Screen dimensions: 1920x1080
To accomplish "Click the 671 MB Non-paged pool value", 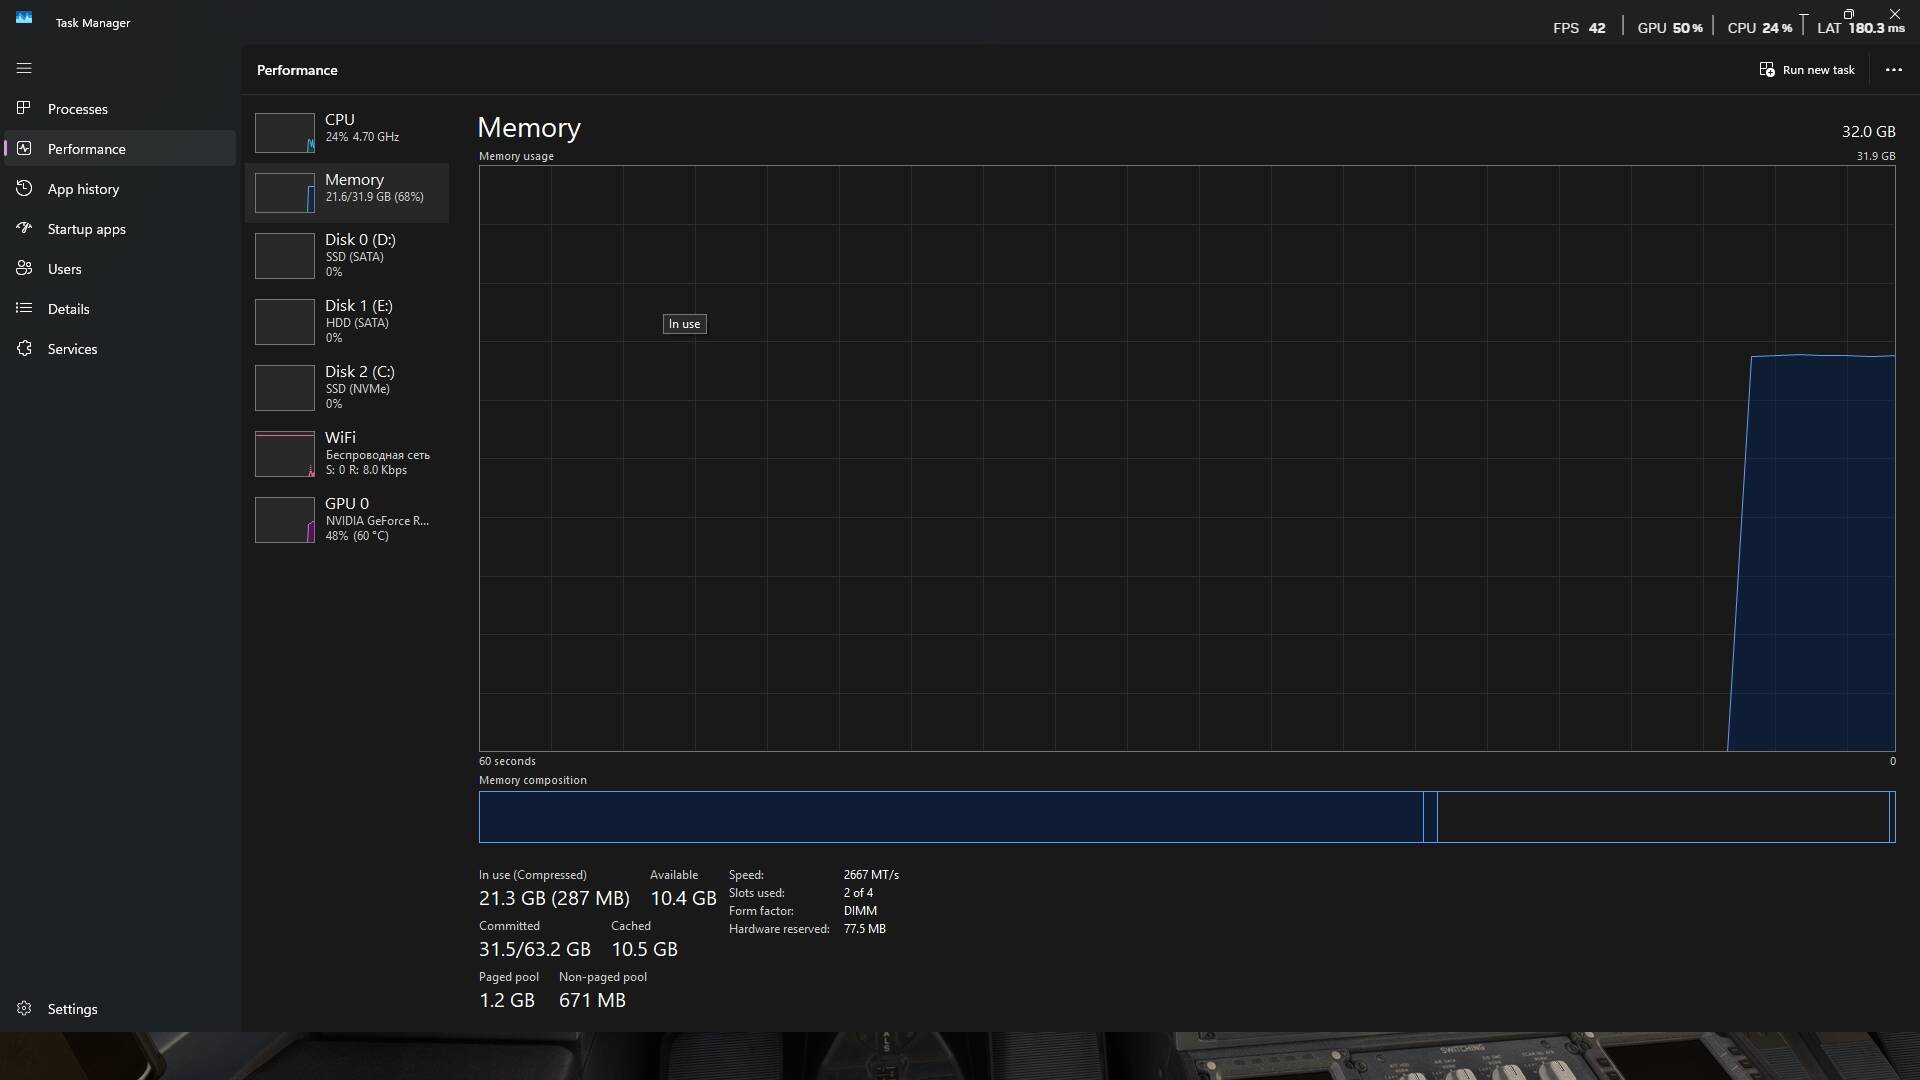I will pyautogui.click(x=592, y=1000).
